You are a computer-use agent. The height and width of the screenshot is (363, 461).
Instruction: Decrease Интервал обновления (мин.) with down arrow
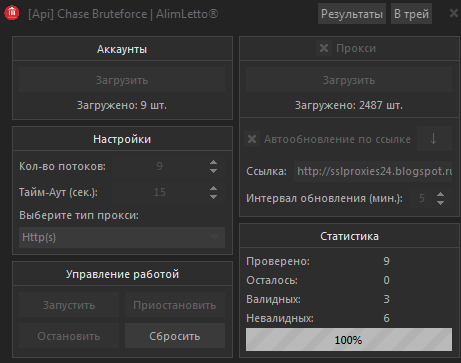coord(440,202)
